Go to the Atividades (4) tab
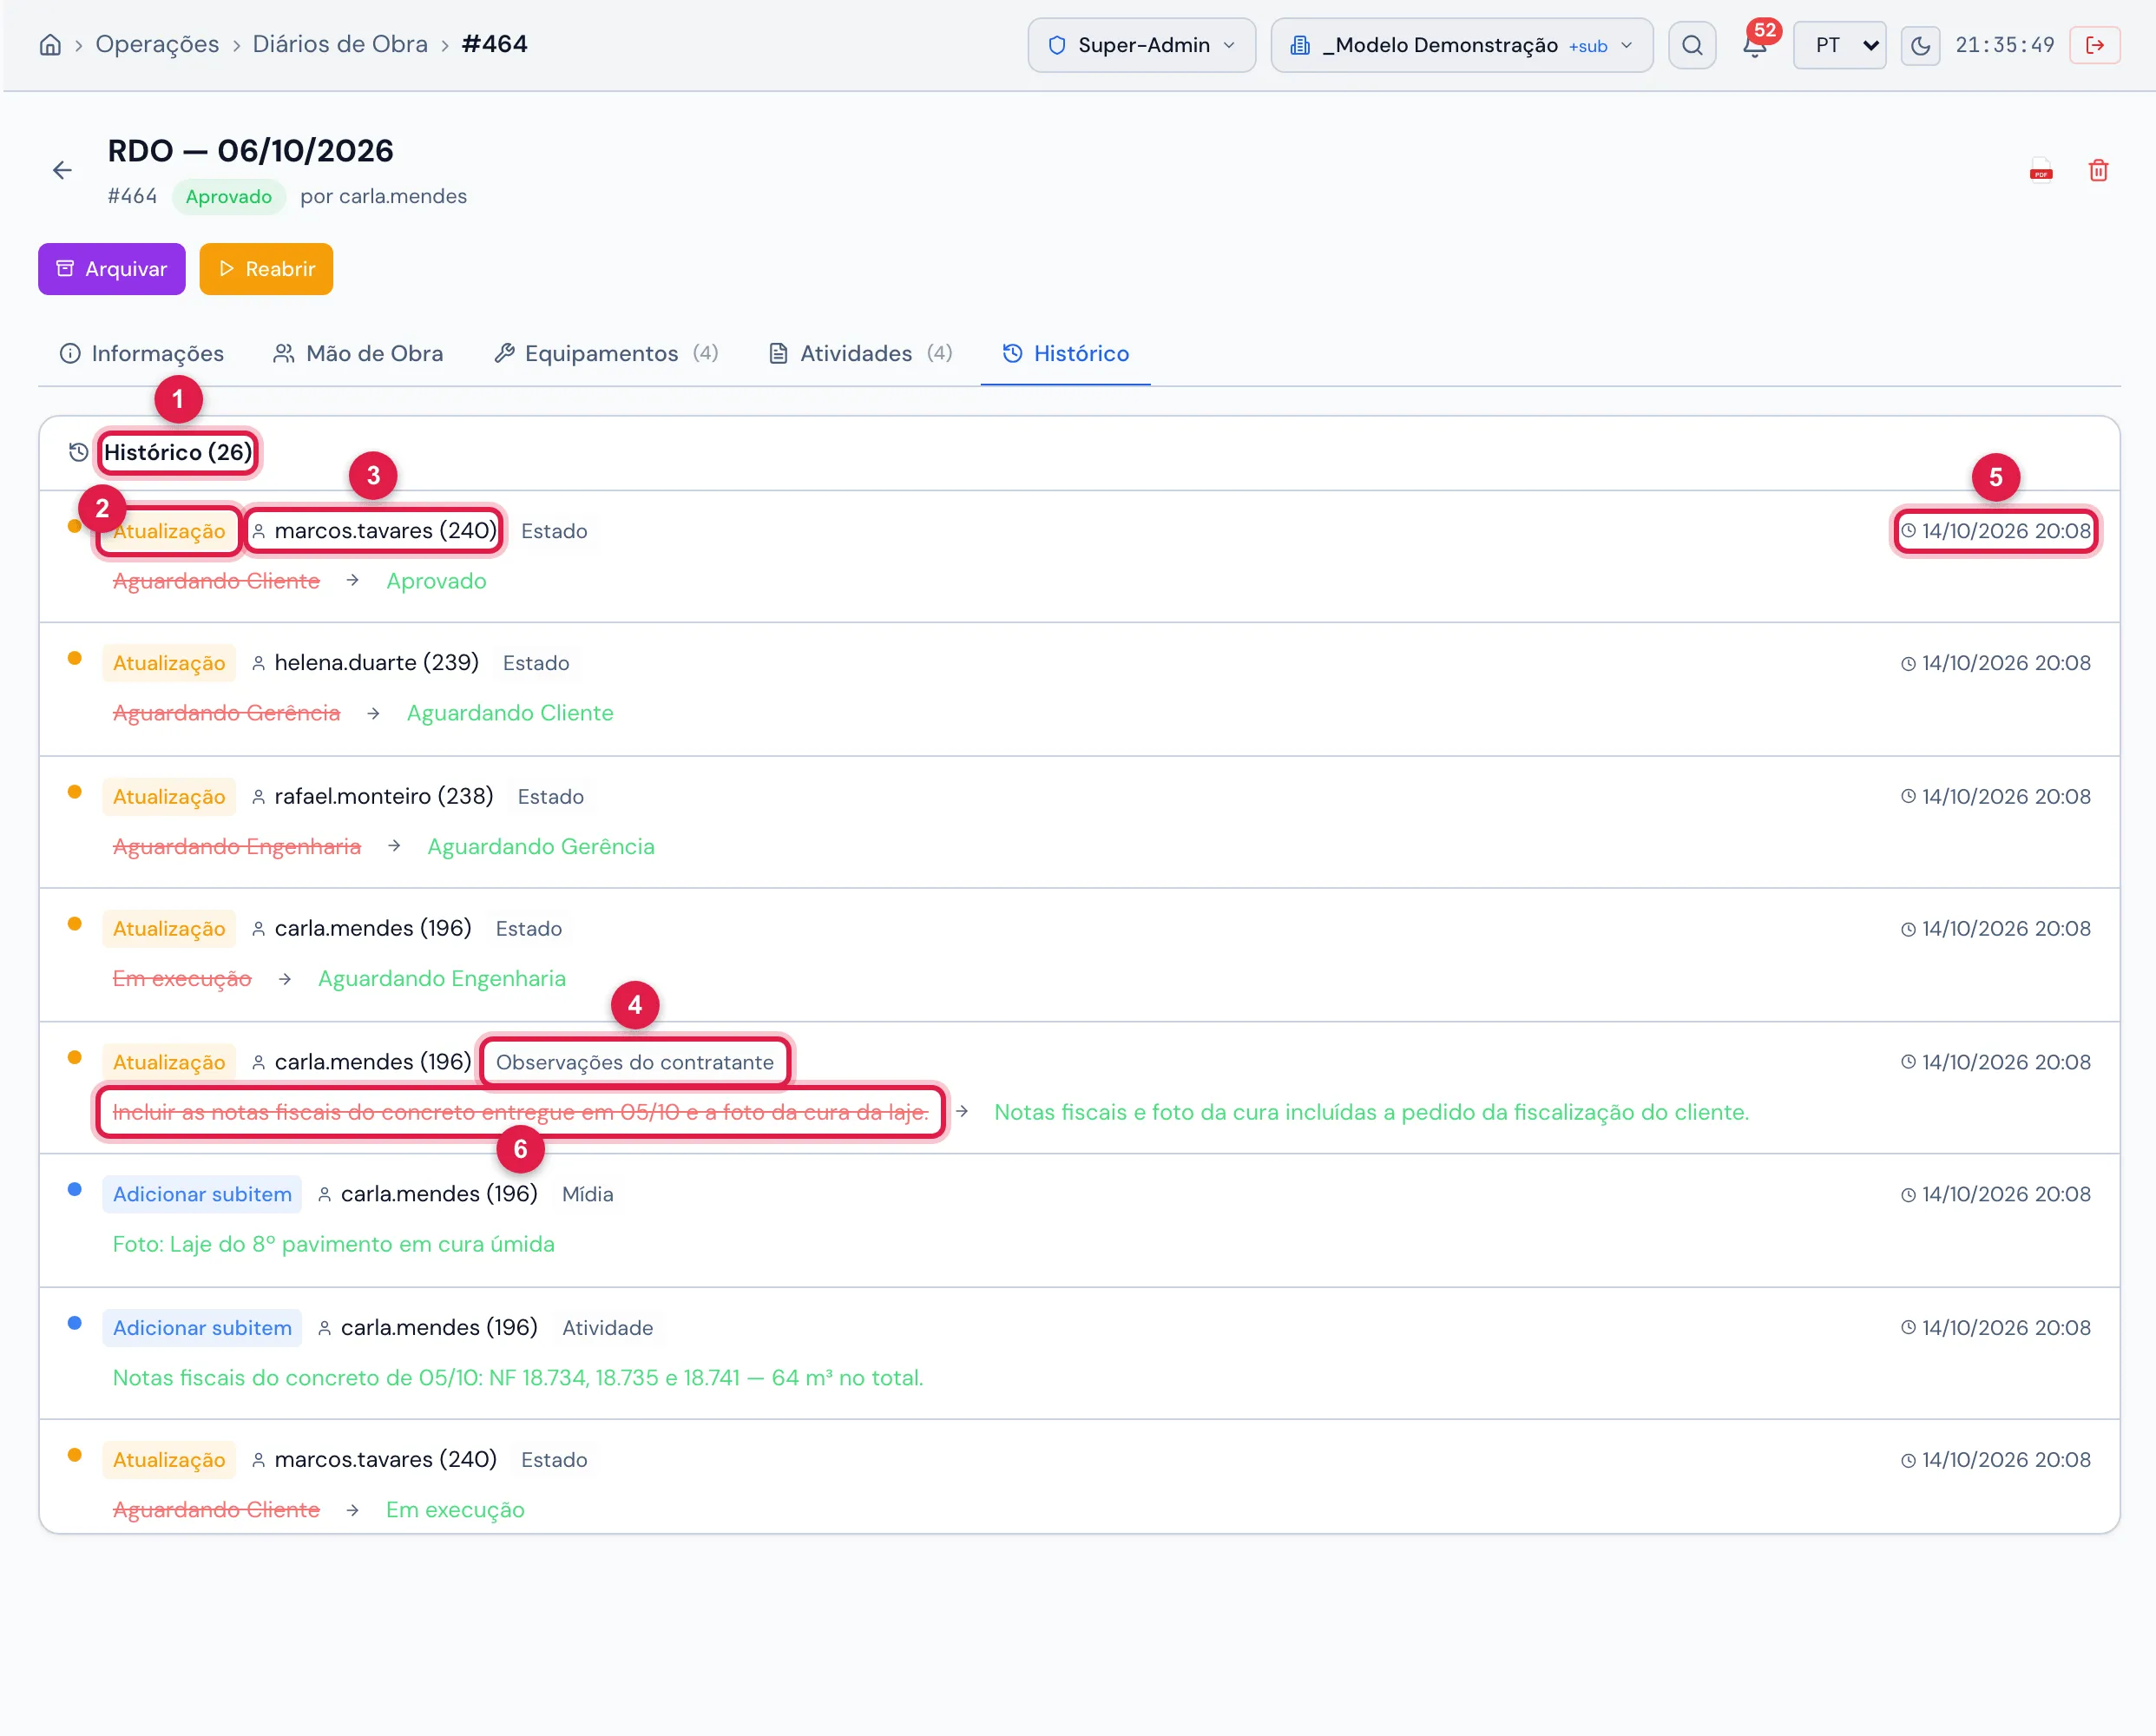The height and width of the screenshot is (1736, 2156). pos(860,353)
